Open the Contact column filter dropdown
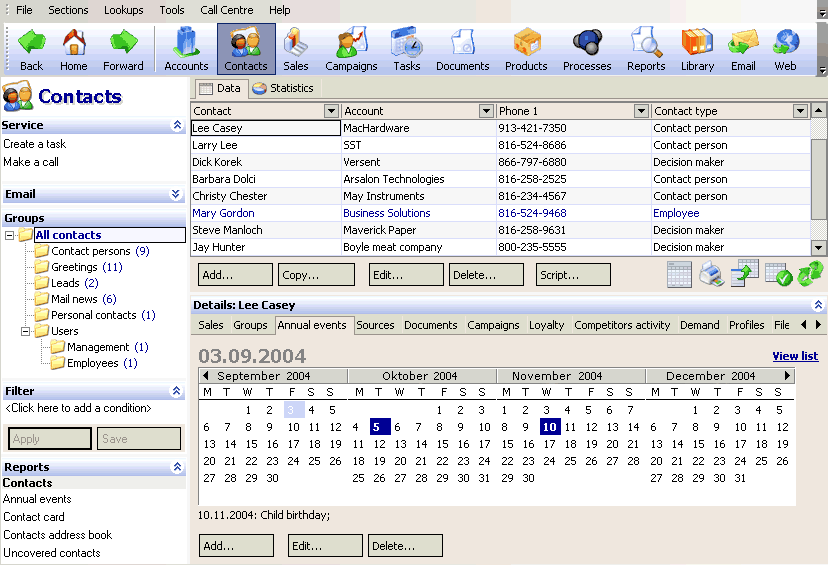 (331, 111)
